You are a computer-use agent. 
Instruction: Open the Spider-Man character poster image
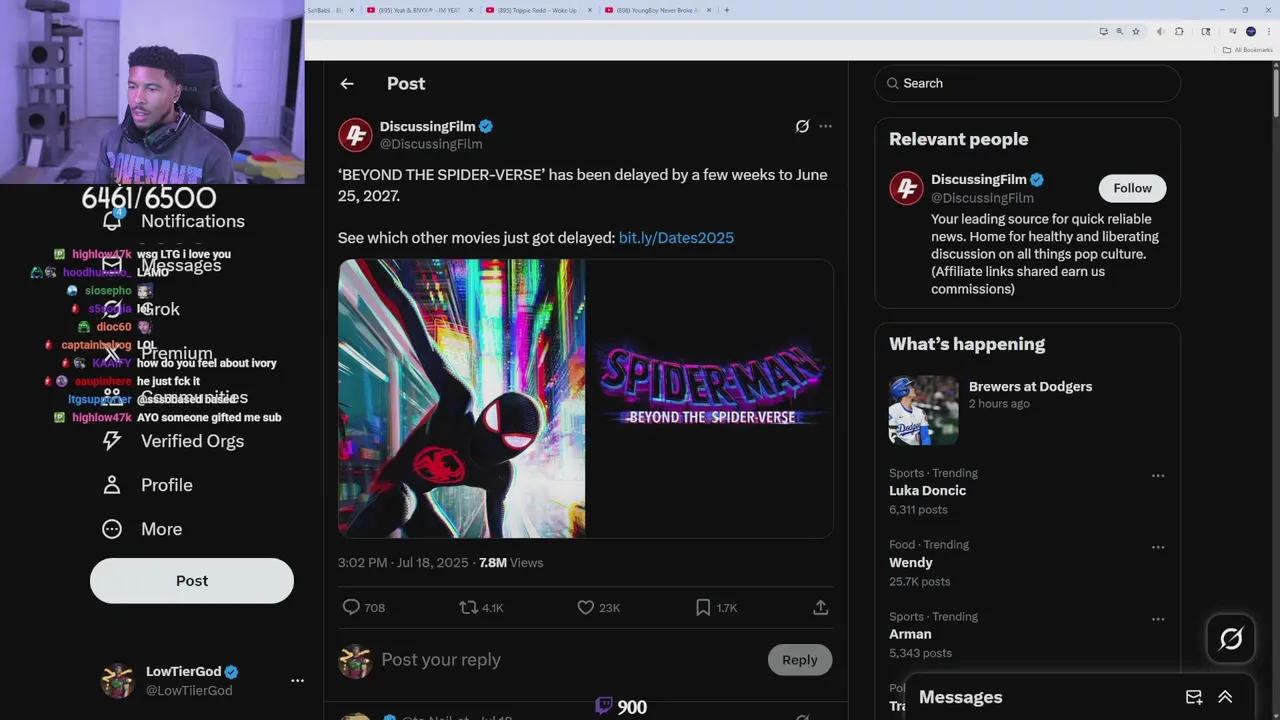point(461,399)
